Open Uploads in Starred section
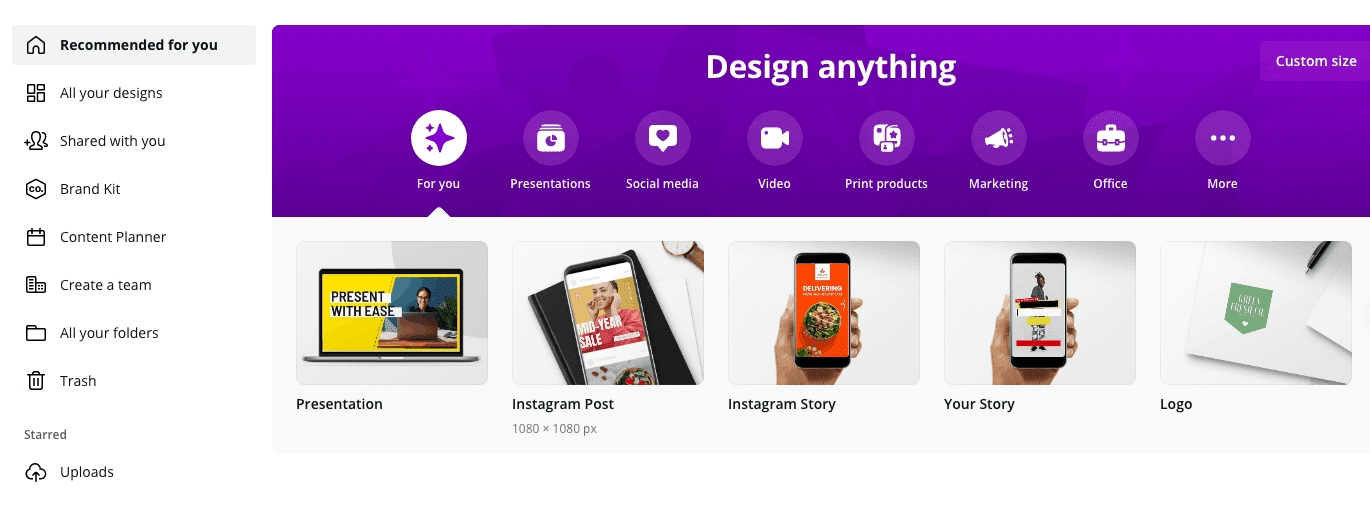 point(86,472)
